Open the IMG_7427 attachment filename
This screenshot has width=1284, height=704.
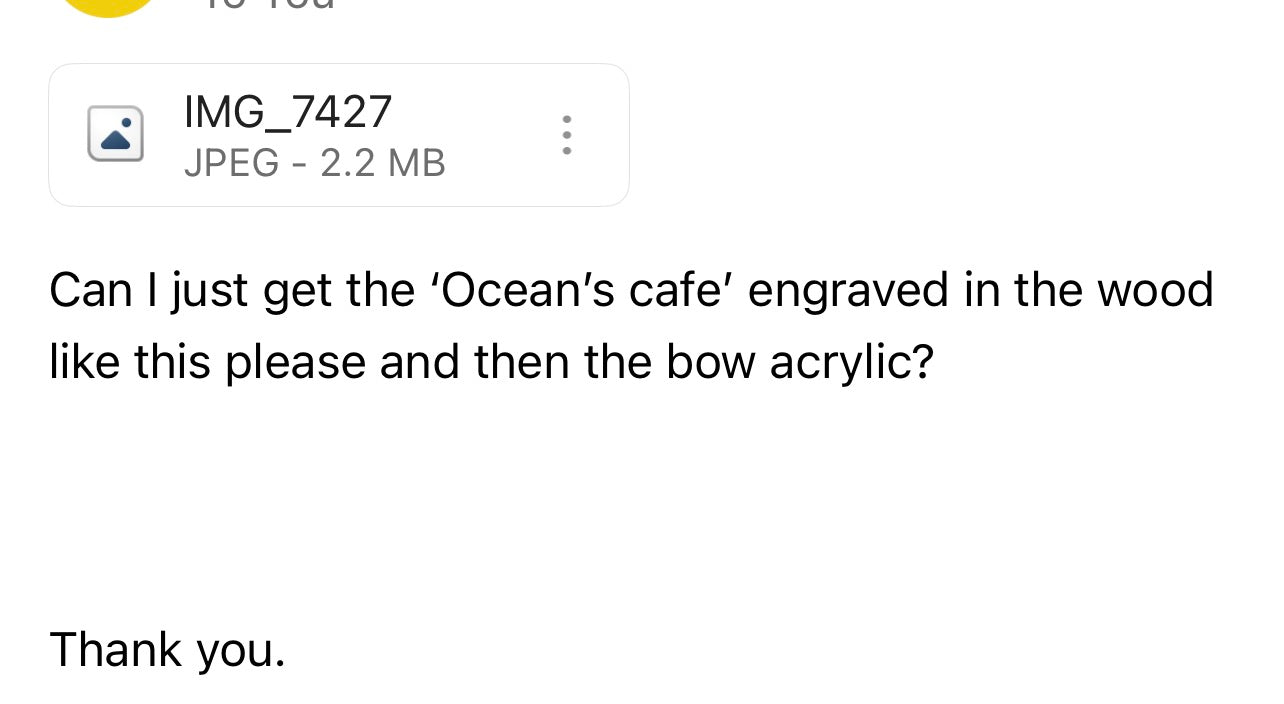tap(288, 111)
